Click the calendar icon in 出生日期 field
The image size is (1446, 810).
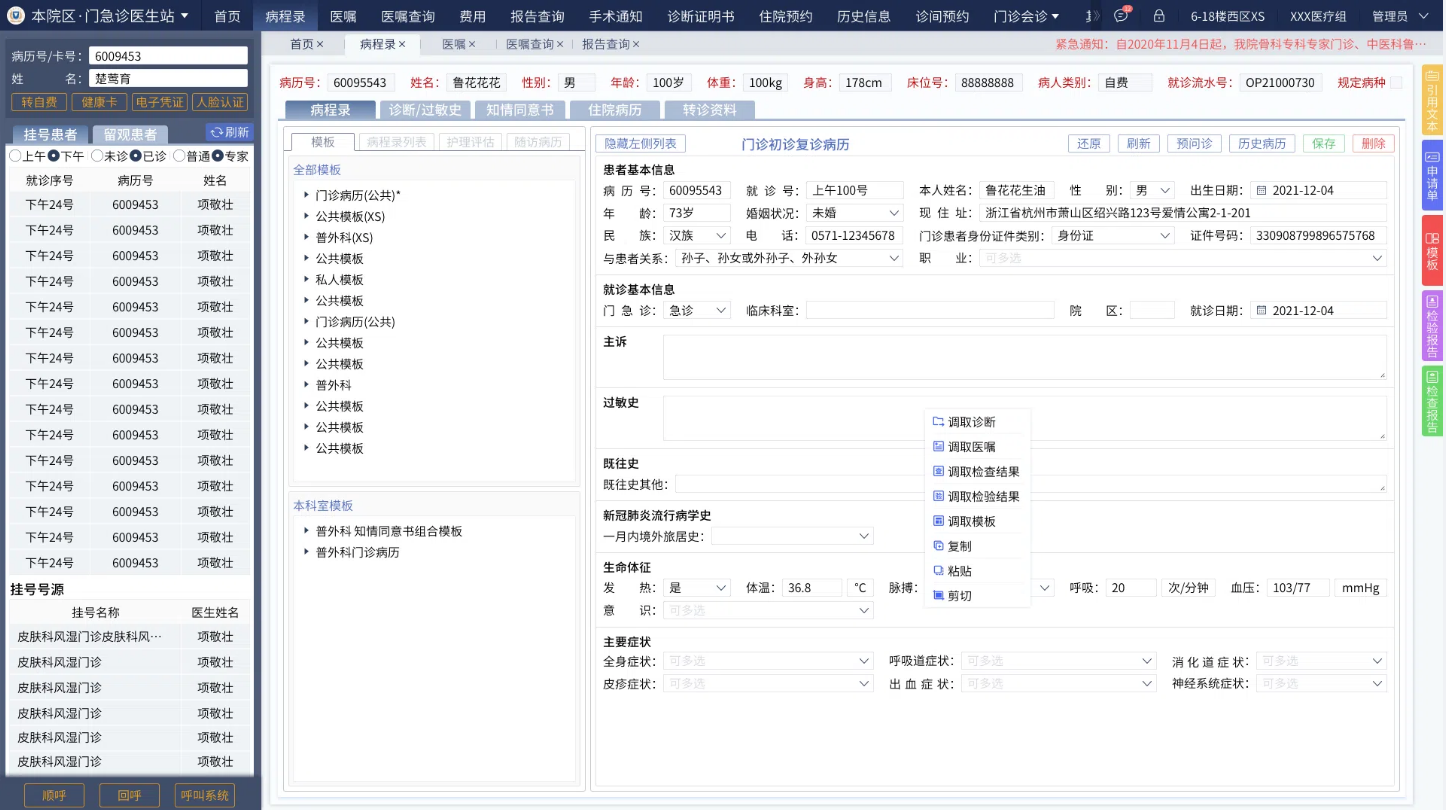click(x=1261, y=190)
